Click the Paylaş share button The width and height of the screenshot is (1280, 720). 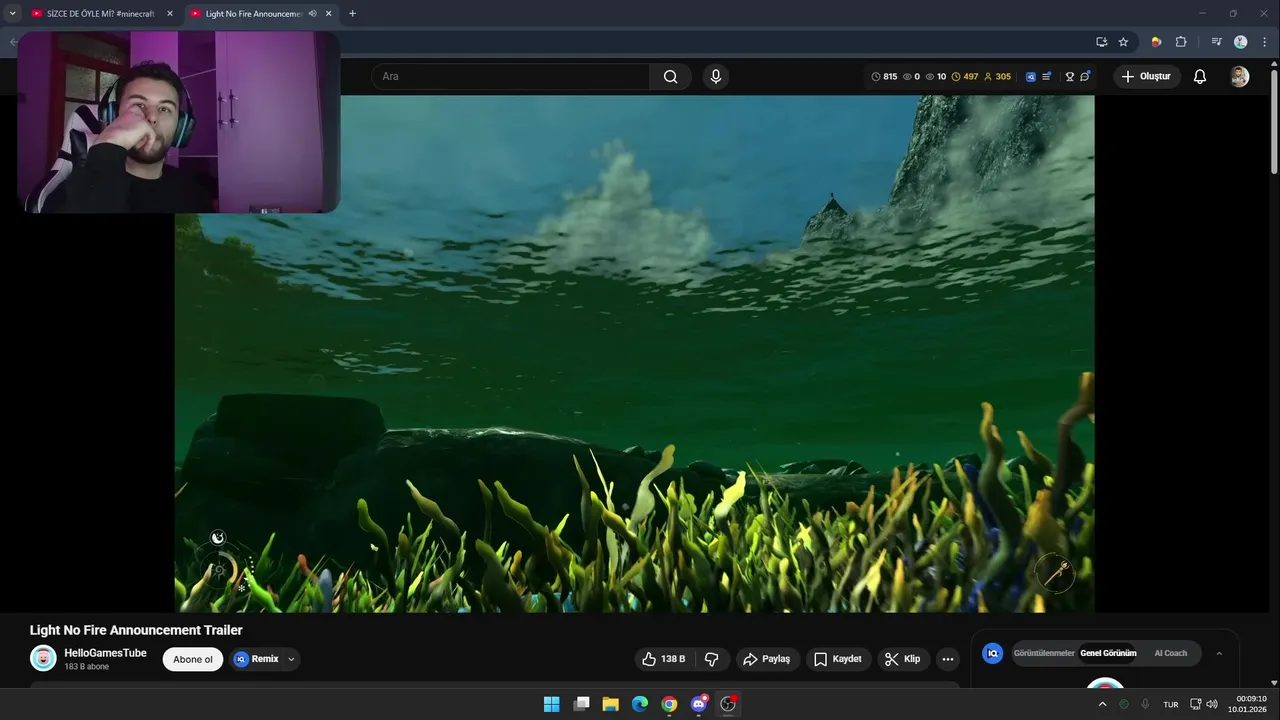pyautogui.click(x=767, y=659)
